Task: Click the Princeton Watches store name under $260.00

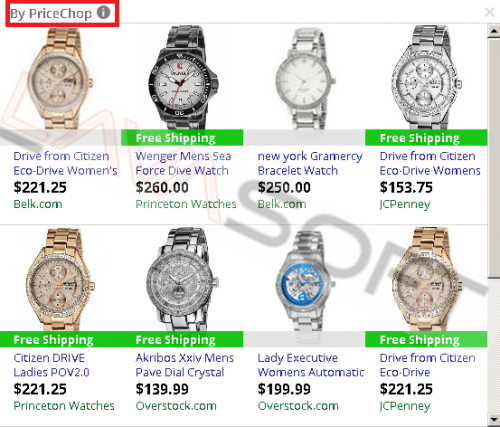Action: pos(186,204)
